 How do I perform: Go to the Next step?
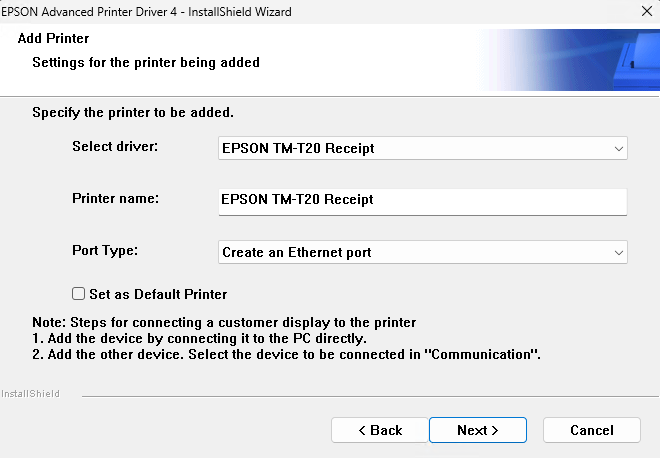[478, 430]
